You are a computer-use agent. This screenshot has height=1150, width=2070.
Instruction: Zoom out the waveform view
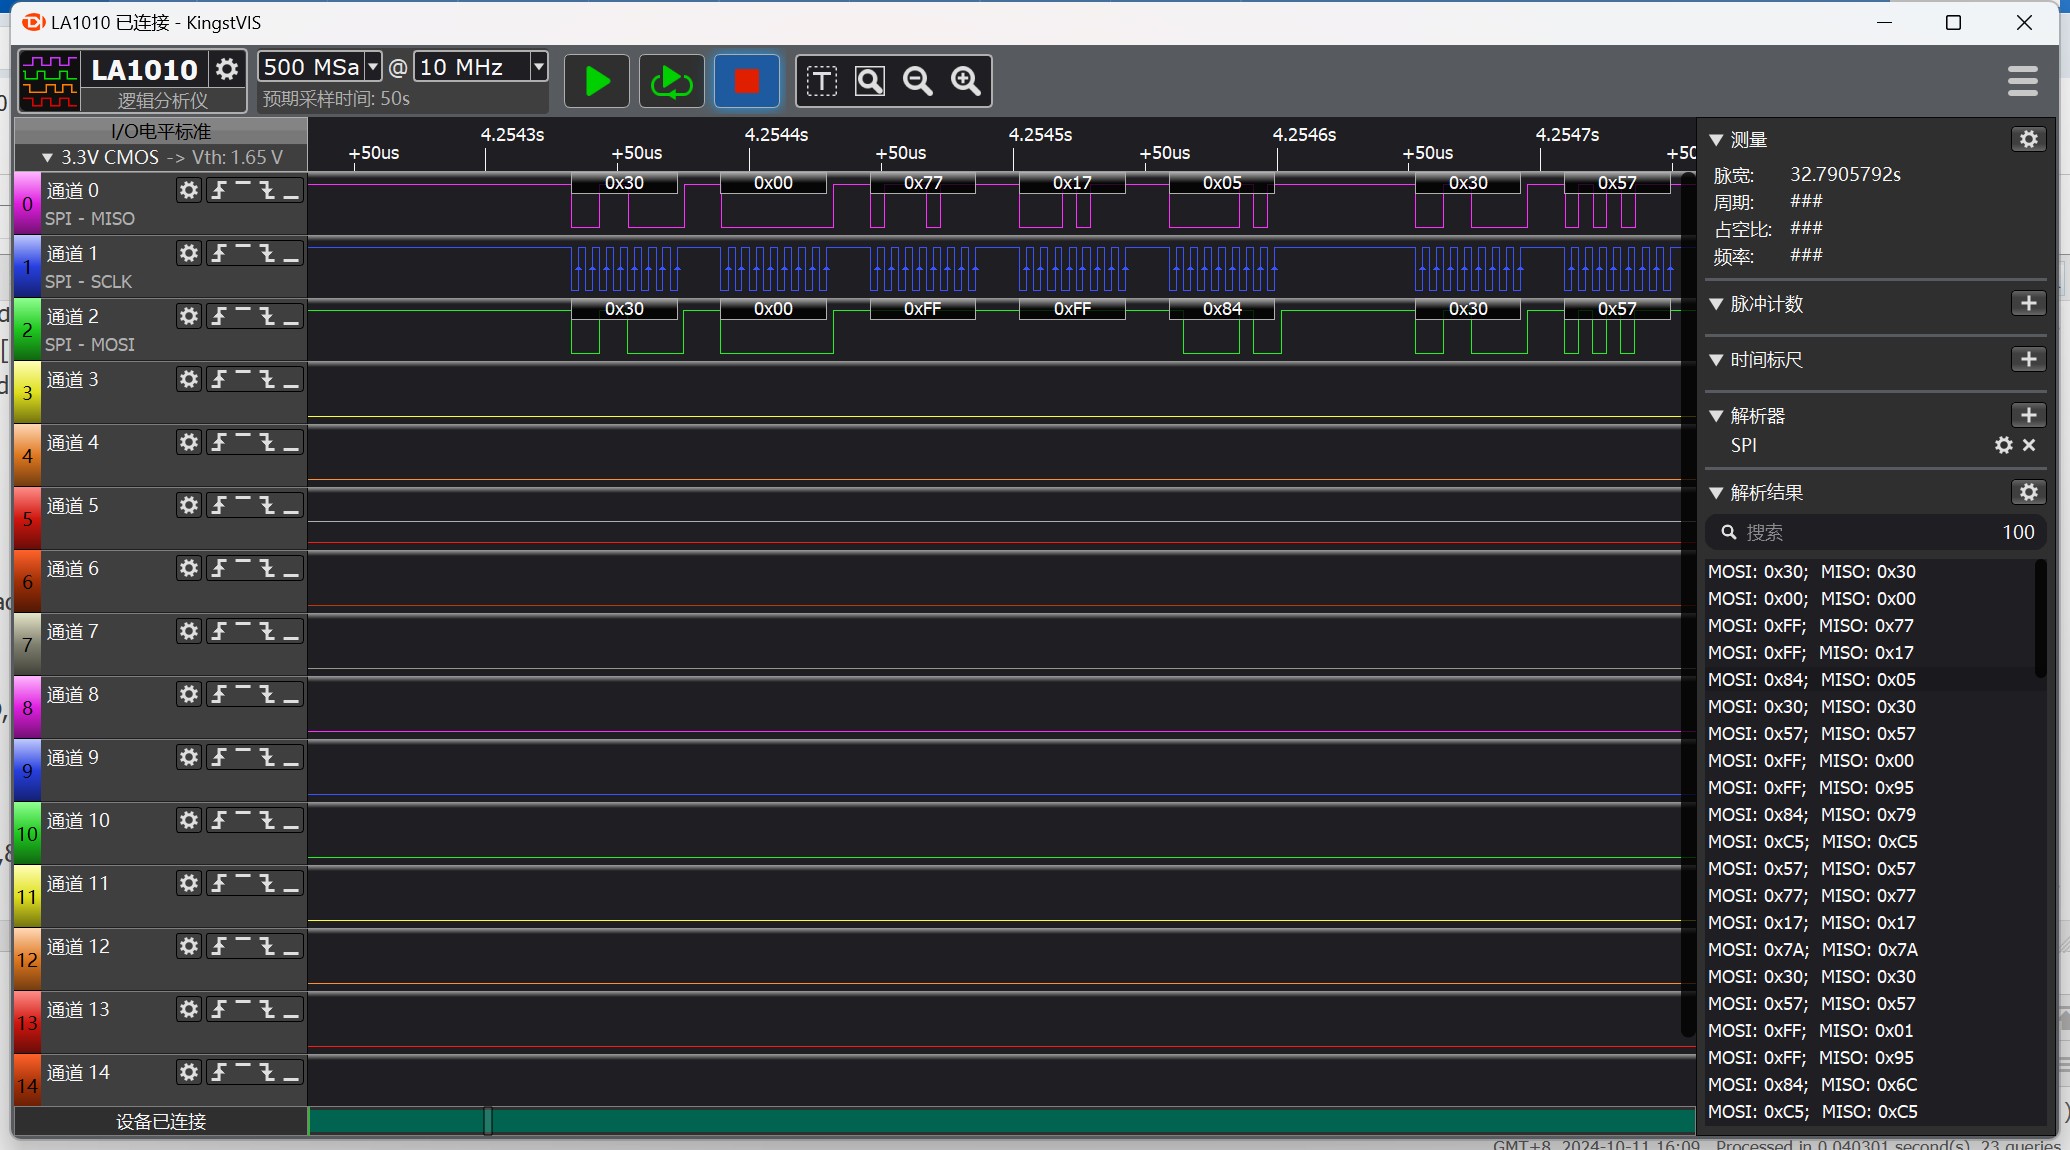918,81
